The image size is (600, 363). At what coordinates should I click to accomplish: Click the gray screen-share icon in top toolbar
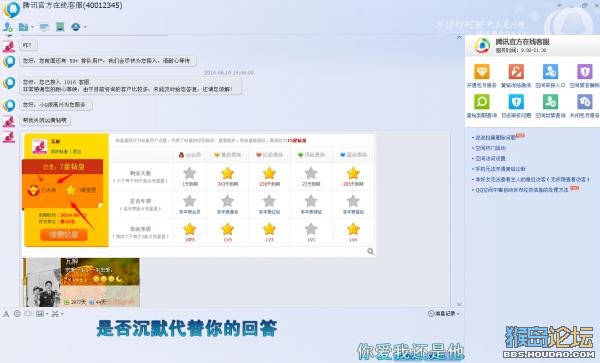[44, 27]
